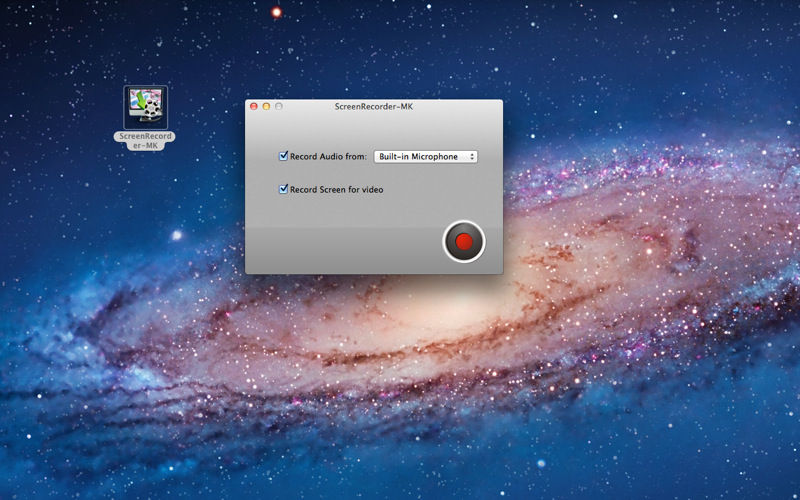Toggle the Record Screen for video checkbox
Image resolution: width=800 pixels, height=500 pixels.
coord(284,189)
